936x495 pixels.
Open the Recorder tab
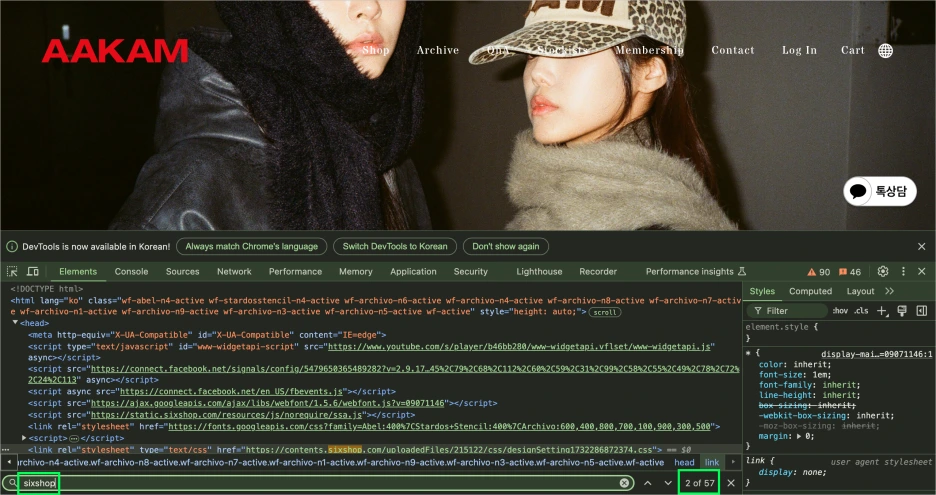coord(598,271)
